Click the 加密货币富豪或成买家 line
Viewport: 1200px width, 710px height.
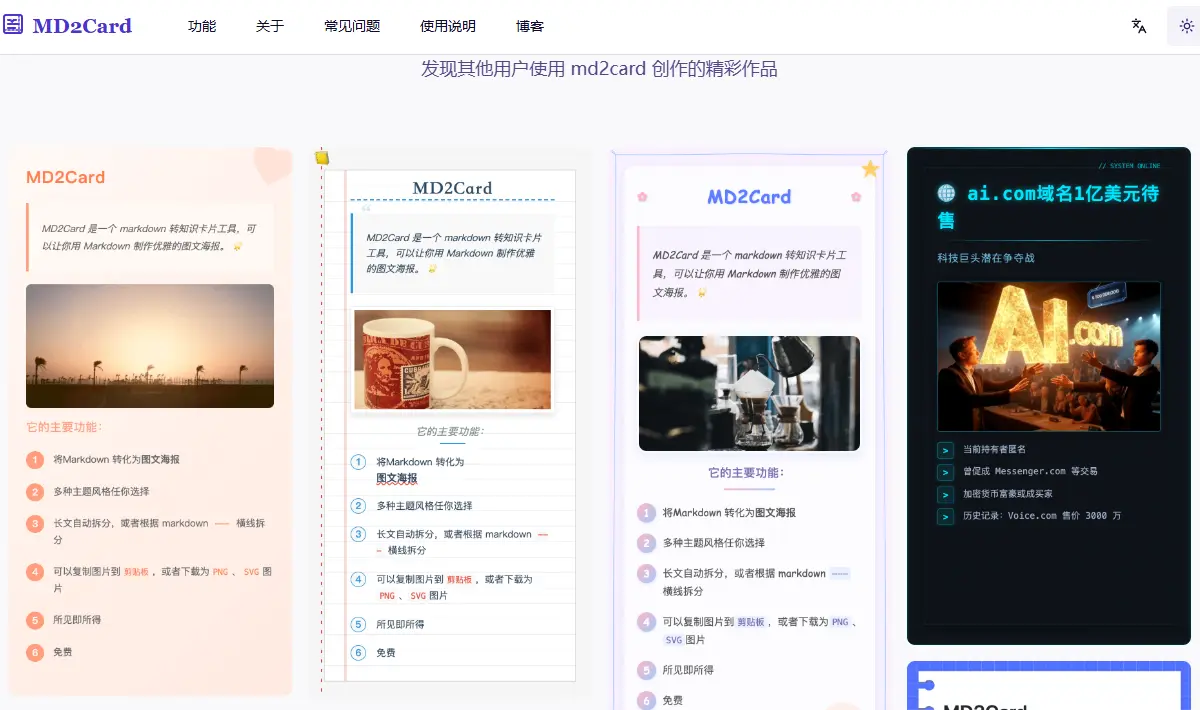(1008, 494)
